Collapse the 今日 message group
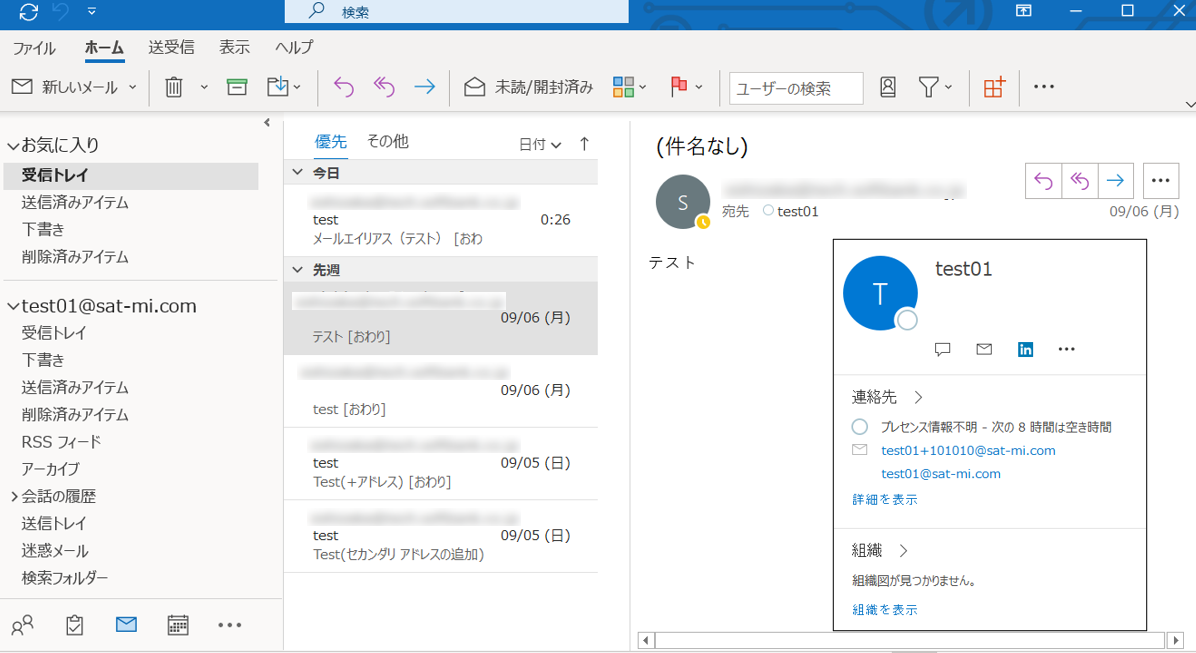 coord(297,173)
